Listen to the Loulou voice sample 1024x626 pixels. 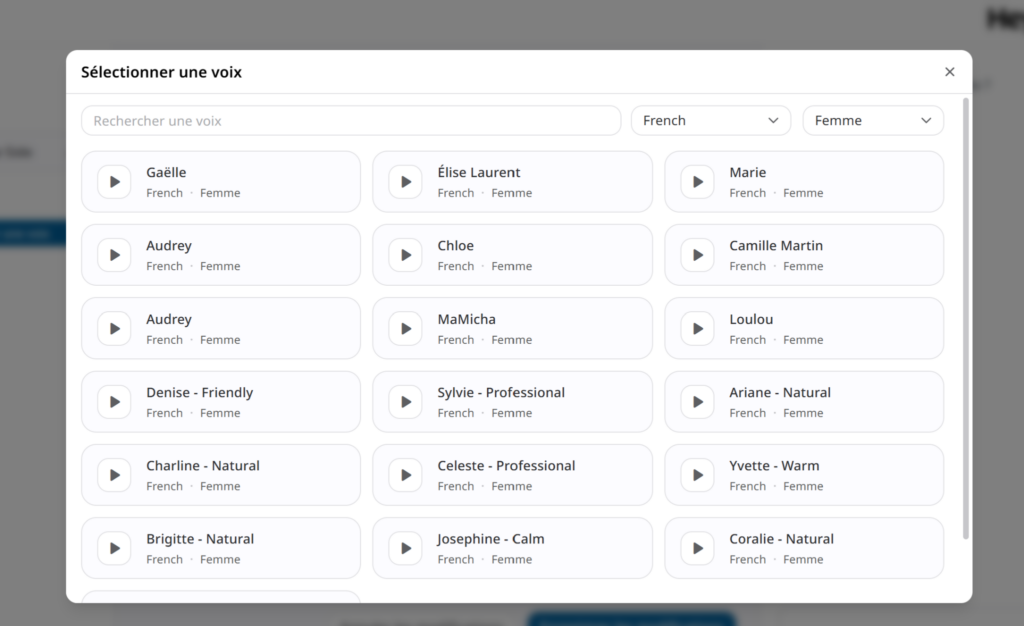[x=697, y=329]
